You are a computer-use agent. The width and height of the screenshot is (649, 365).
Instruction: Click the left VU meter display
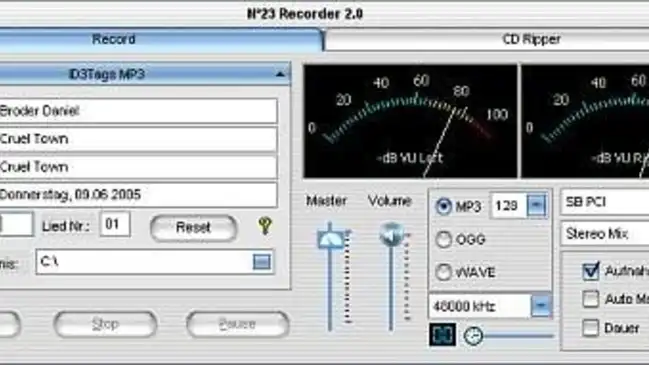click(x=410, y=122)
